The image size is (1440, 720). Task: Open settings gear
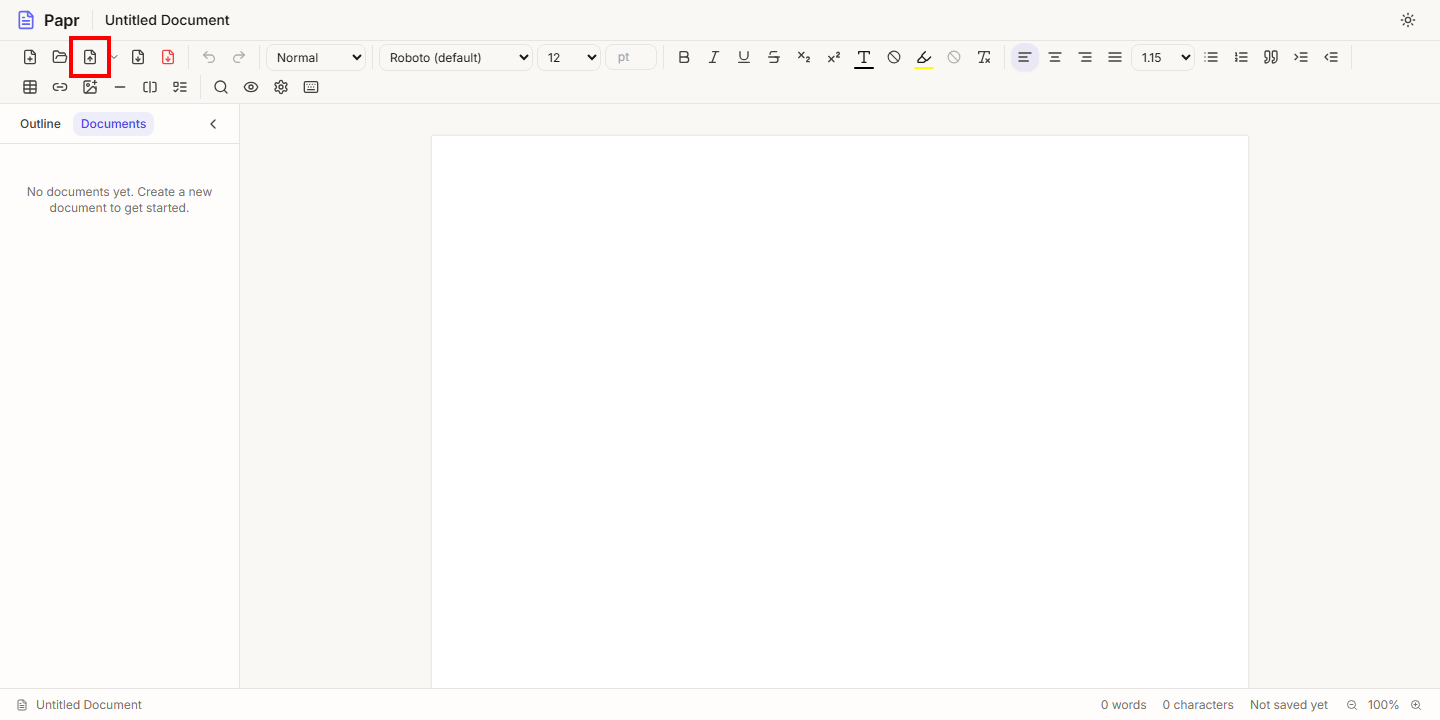(281, 88)
